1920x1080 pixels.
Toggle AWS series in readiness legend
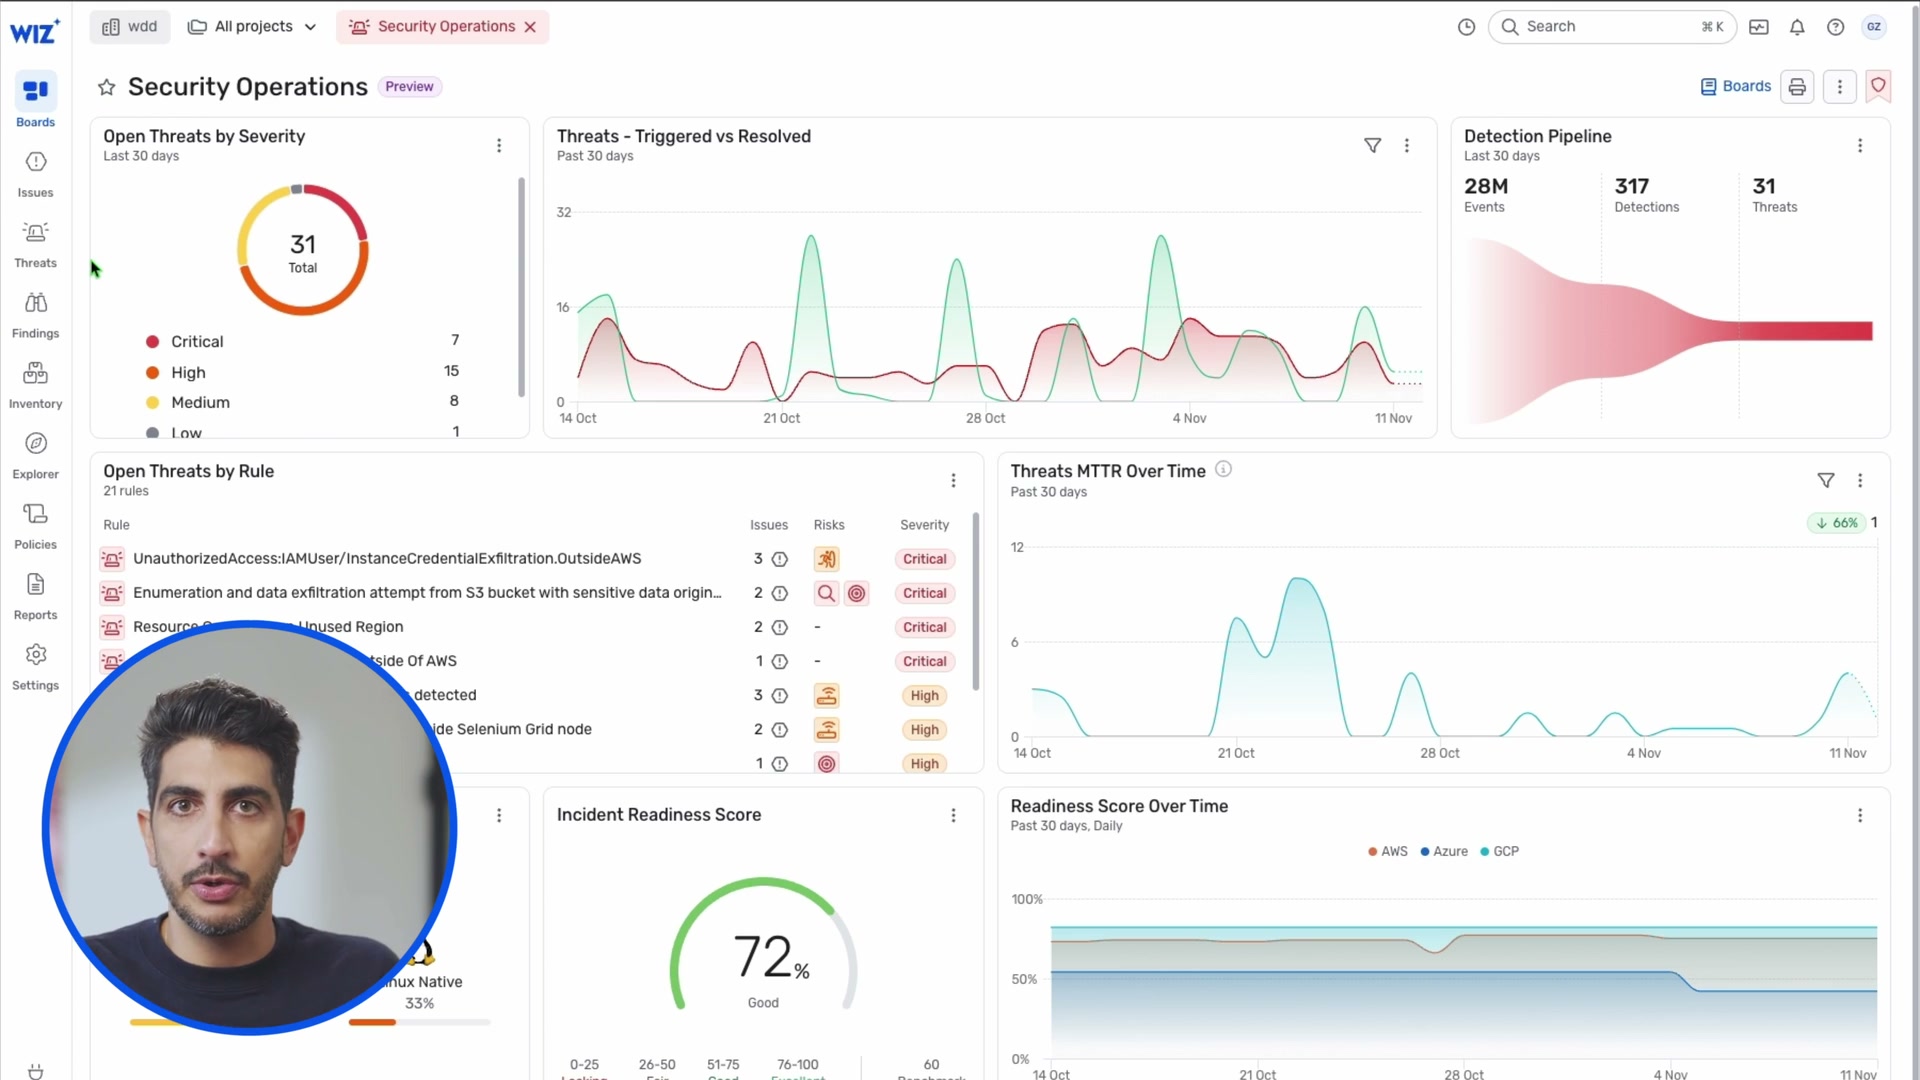click(1387, 852)
